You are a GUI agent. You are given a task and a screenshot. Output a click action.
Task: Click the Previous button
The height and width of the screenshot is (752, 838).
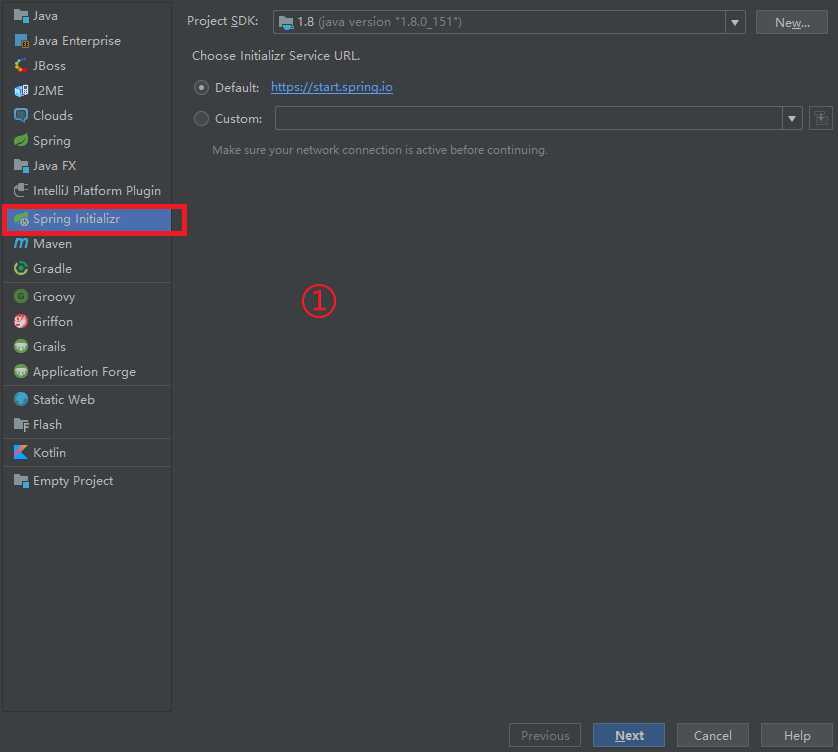(x=545, y=735)
